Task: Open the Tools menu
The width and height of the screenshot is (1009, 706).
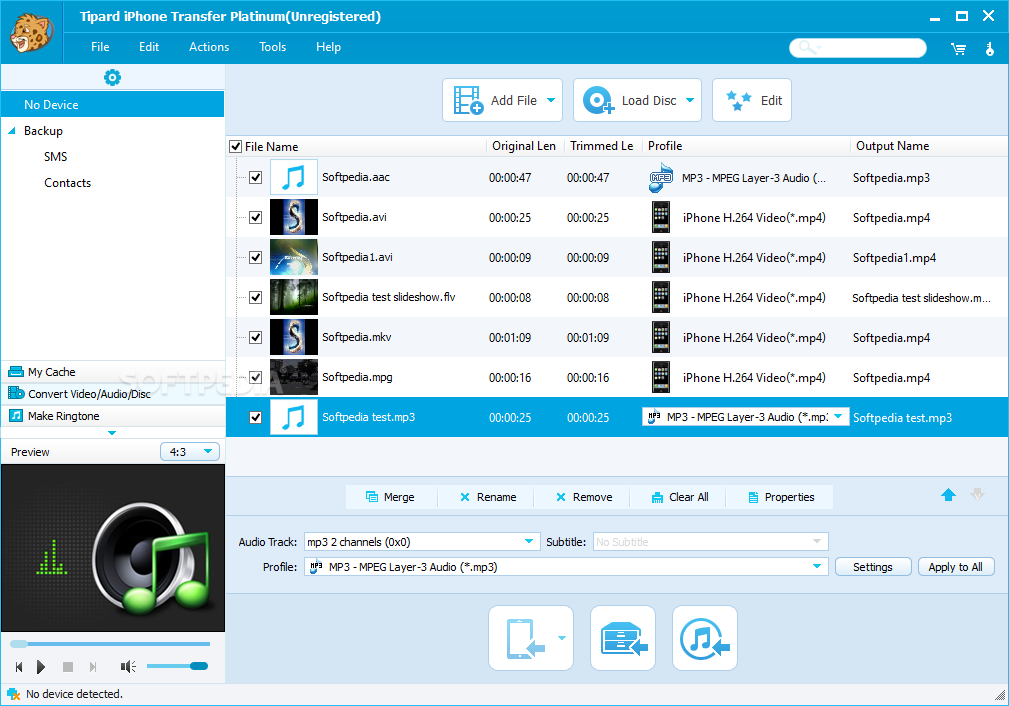Action: 273,47
